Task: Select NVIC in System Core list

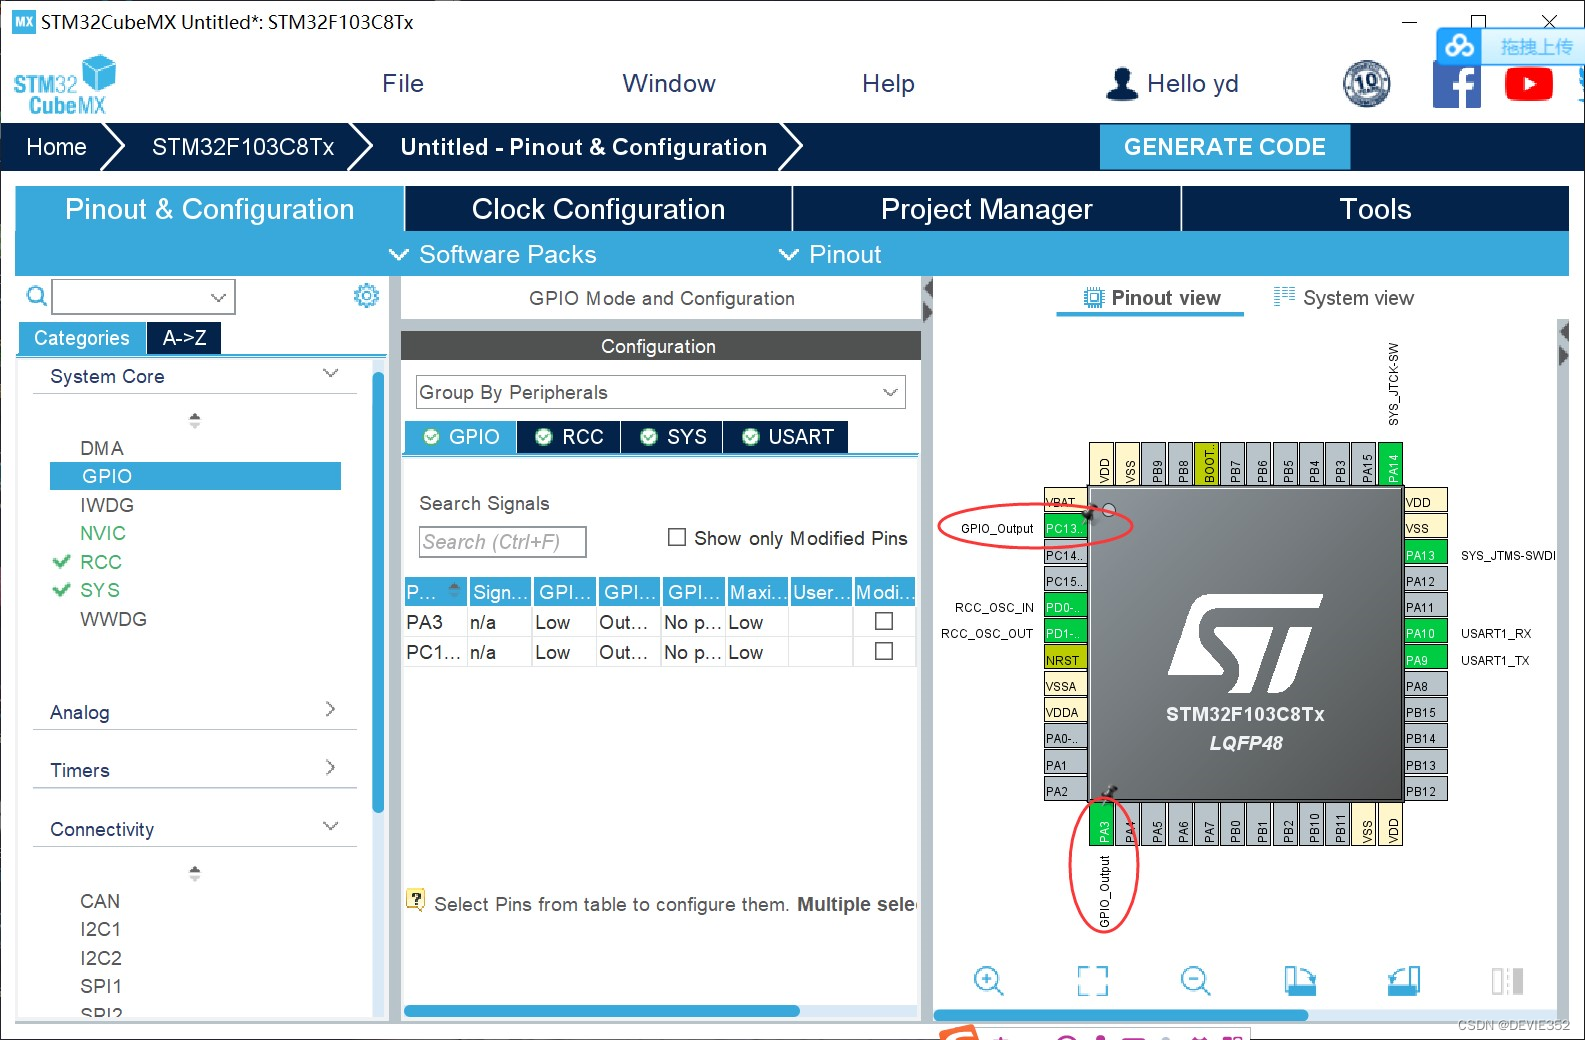Action: coord(103,533)
